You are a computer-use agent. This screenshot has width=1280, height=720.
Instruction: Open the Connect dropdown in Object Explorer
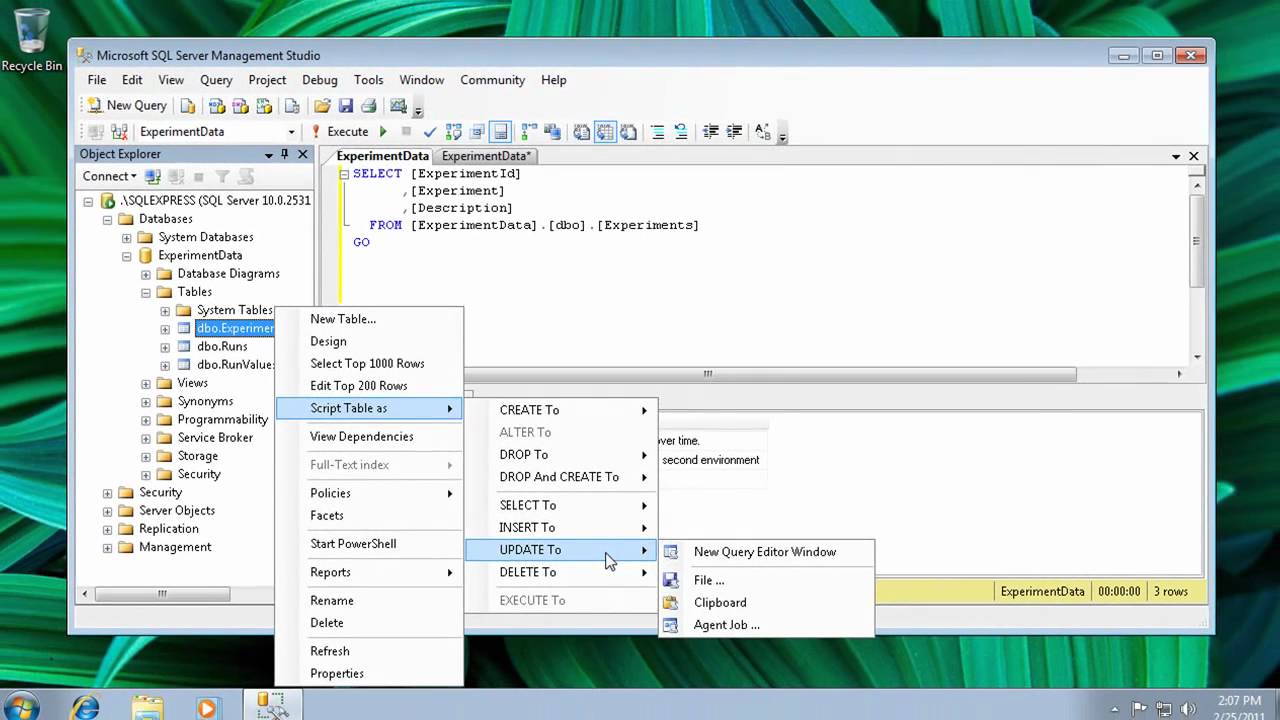coord(110,176)
